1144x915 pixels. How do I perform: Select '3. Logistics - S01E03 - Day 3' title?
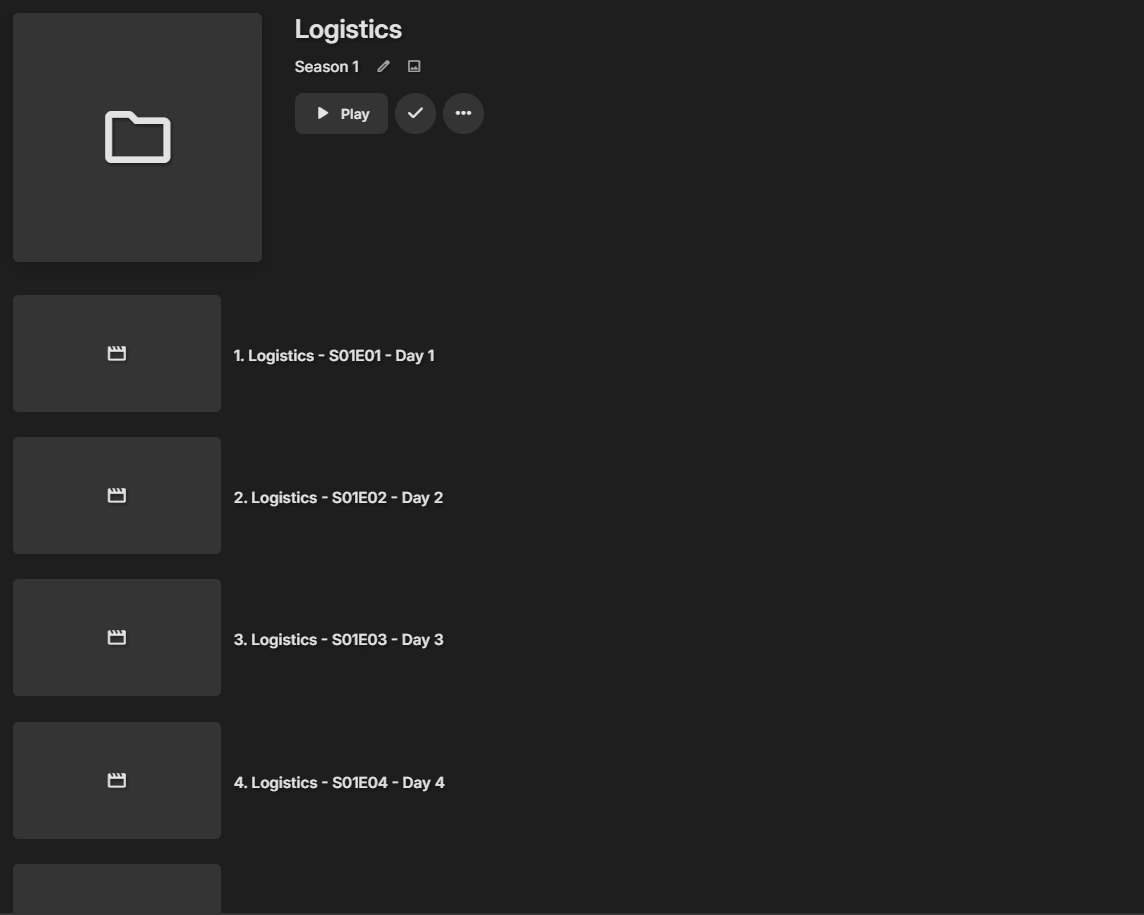(x=339, y=640)
